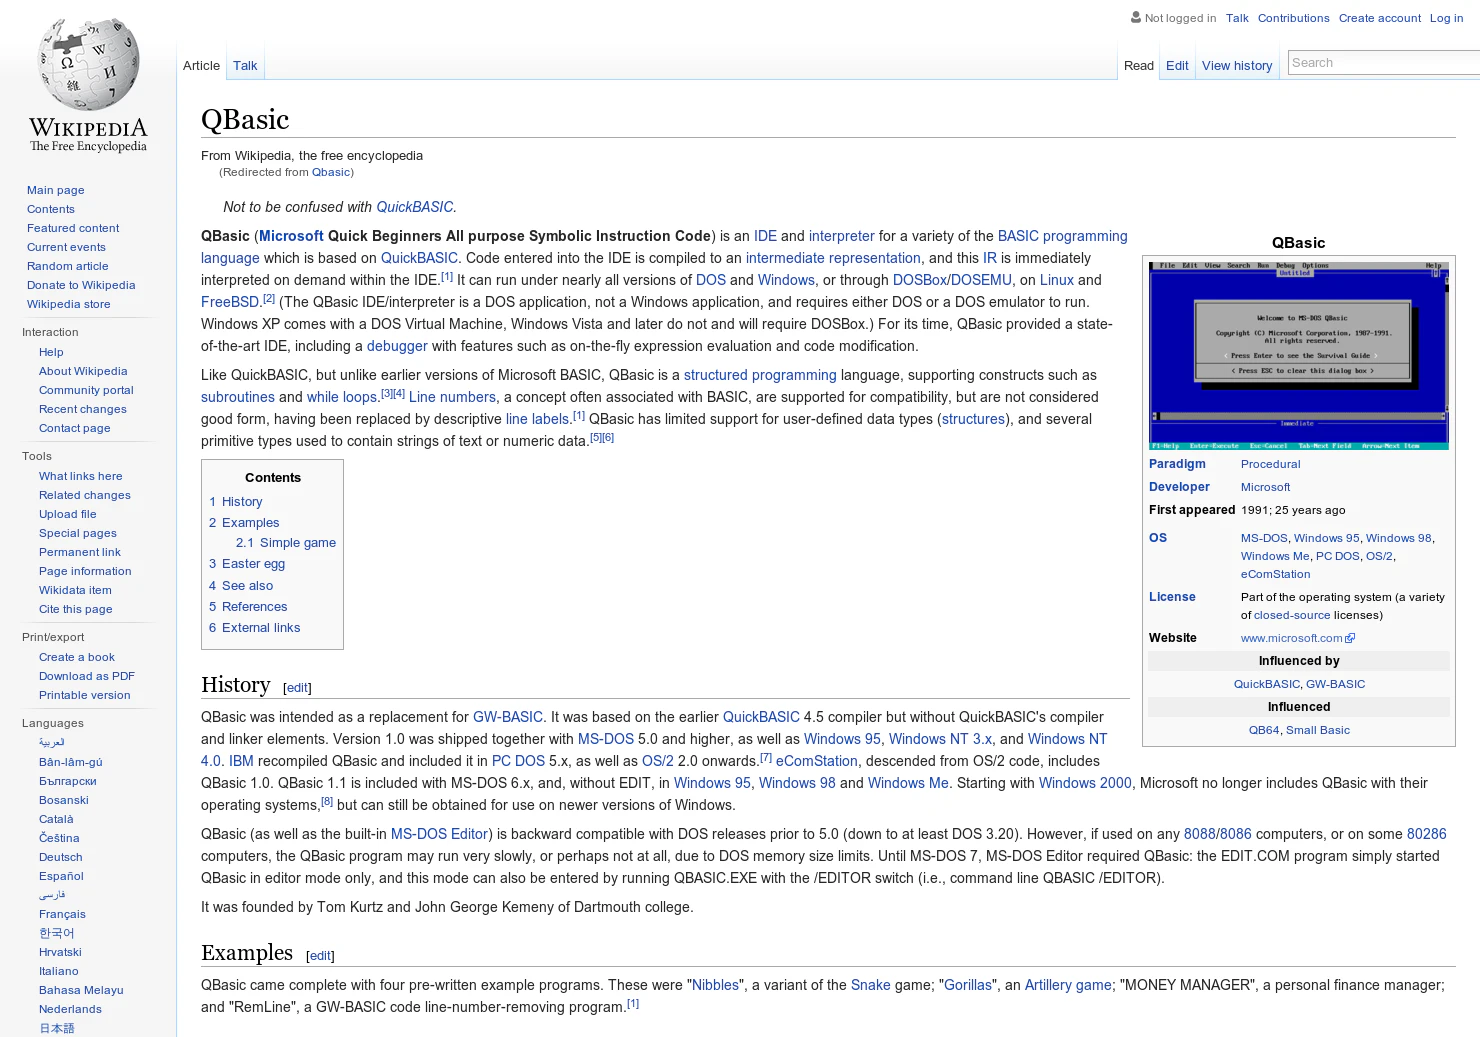
Task: Open About Wikipedia link
Action: click(x=83, y=371)
